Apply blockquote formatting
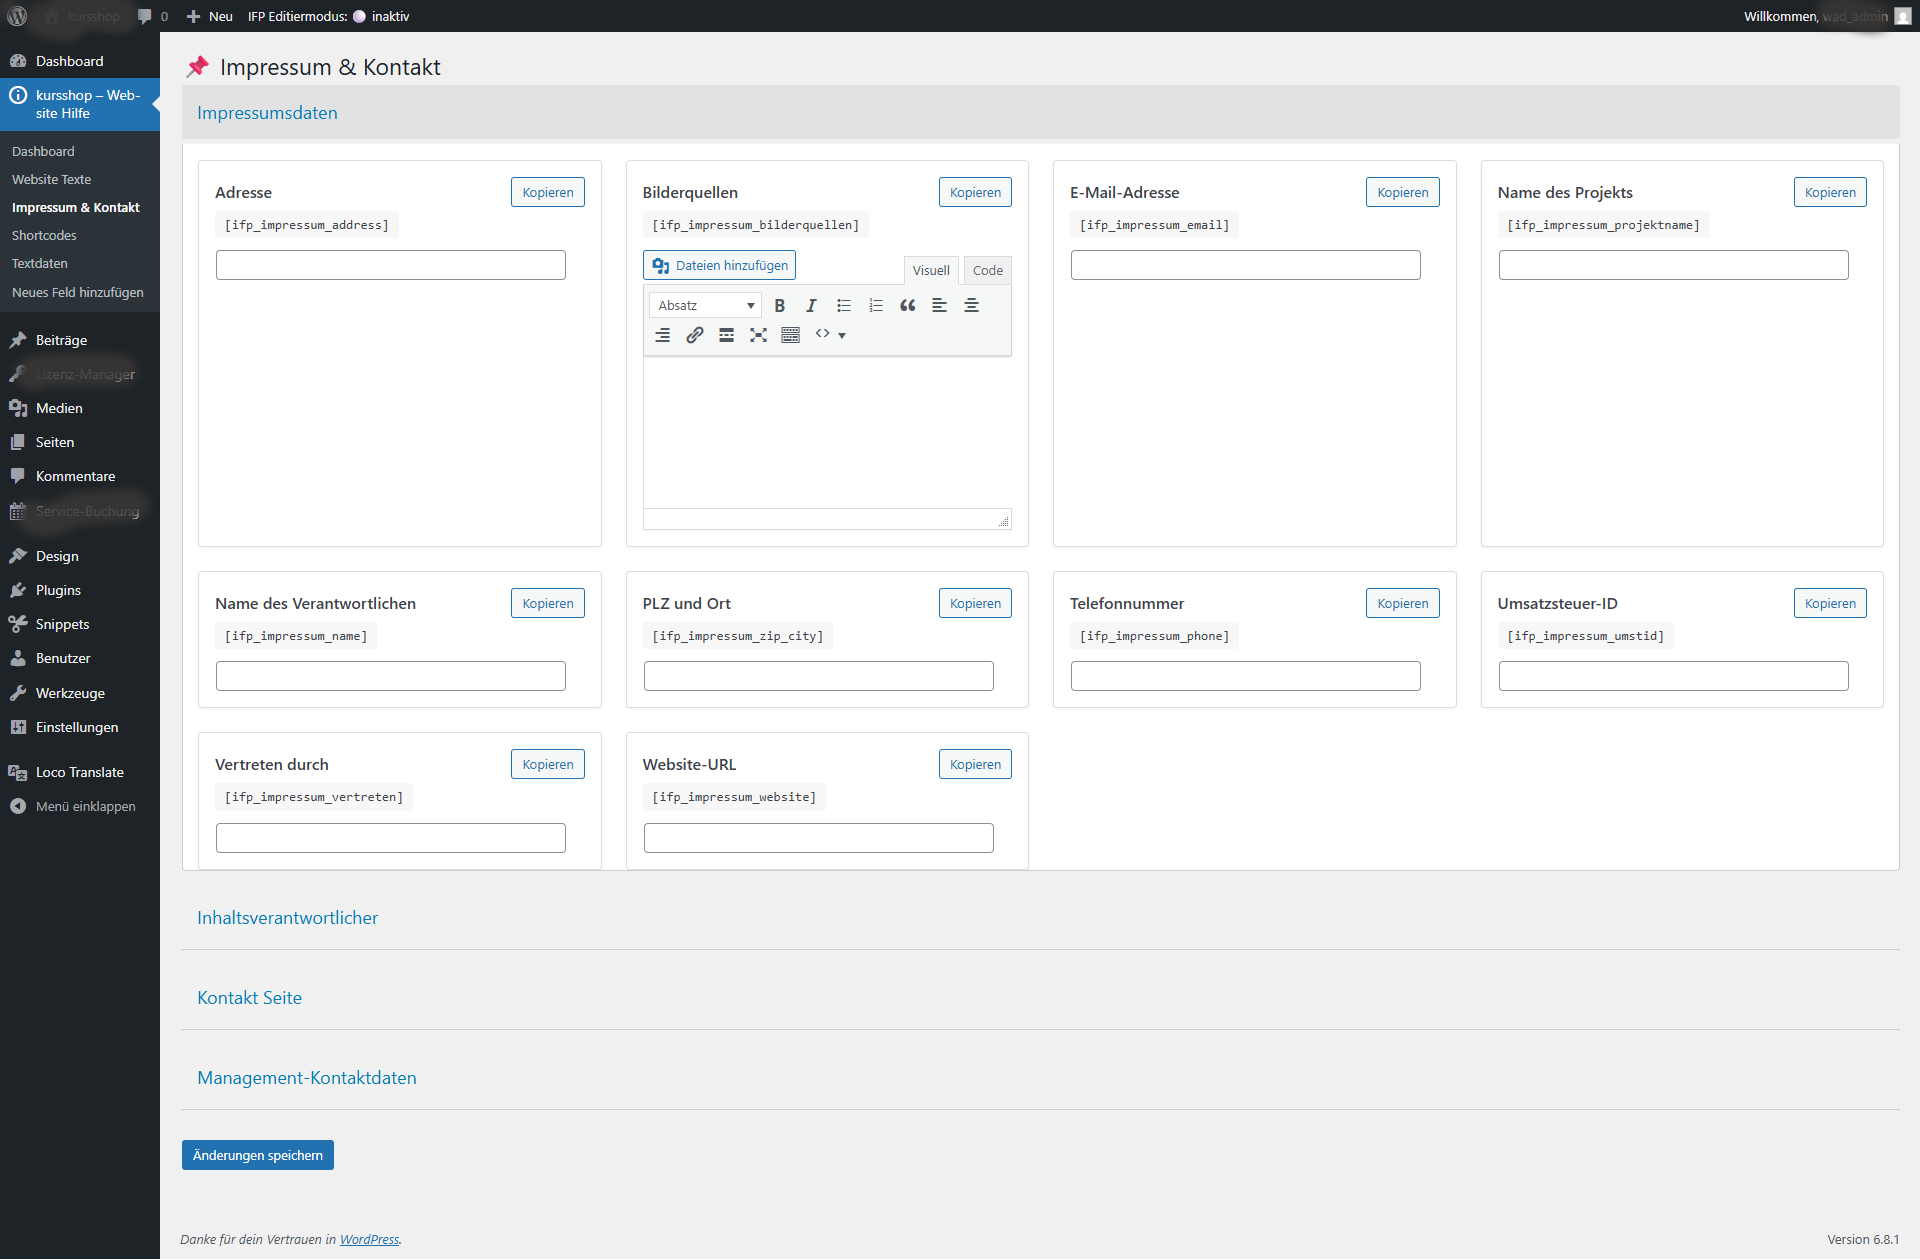 click(907, 306)
